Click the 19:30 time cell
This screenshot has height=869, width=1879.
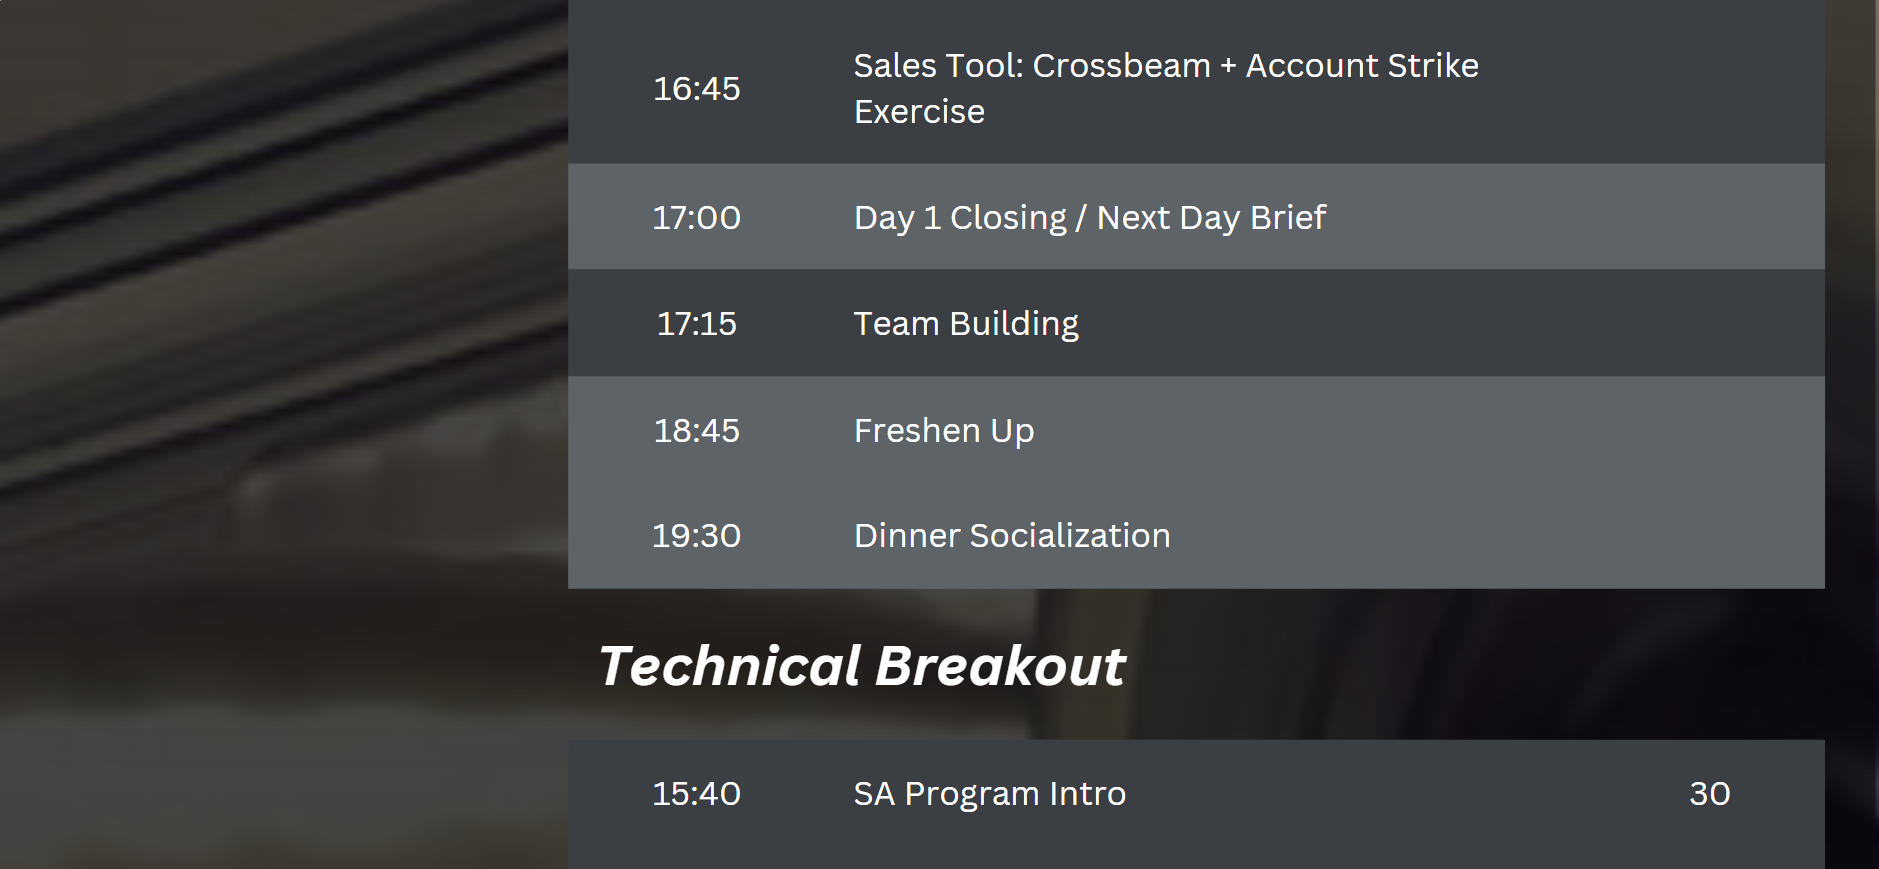click(x=696, y=535)
